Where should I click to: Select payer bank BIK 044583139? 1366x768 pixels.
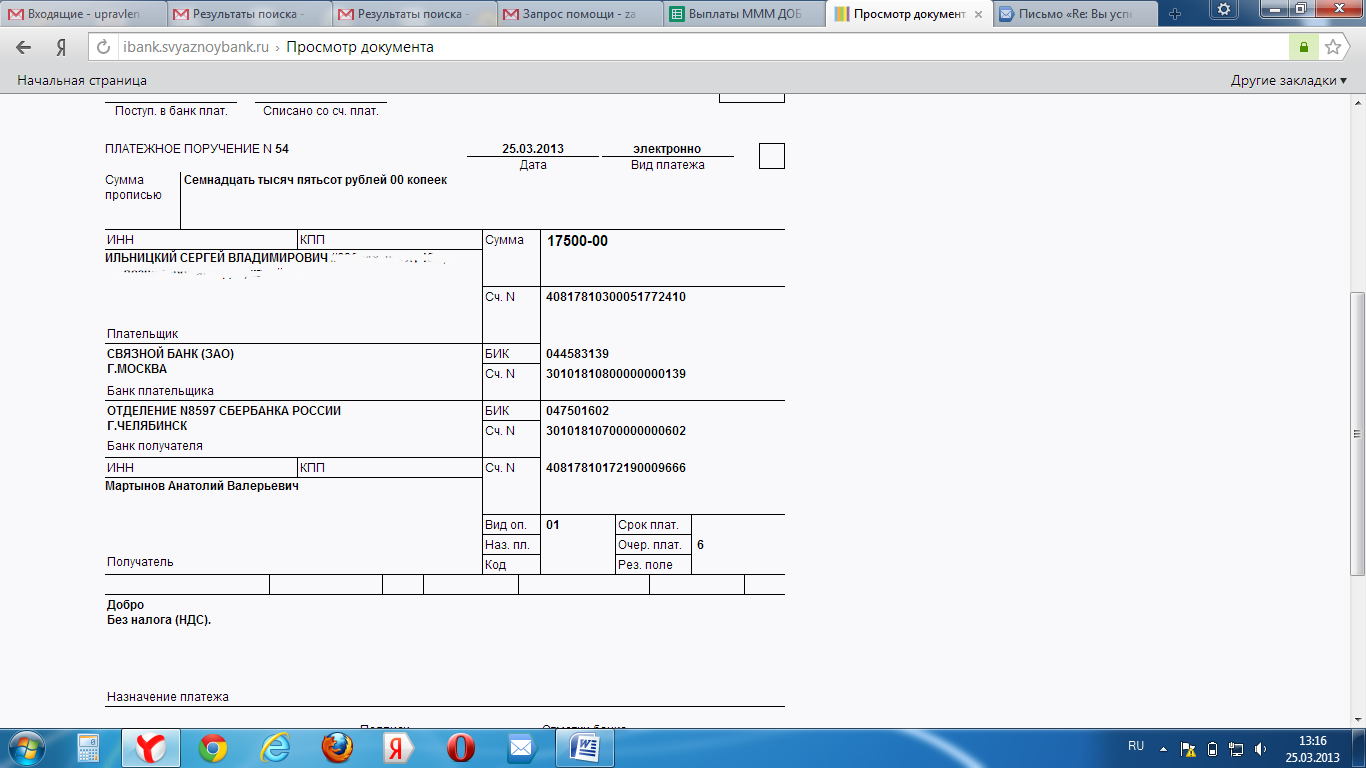pos(577,354)
